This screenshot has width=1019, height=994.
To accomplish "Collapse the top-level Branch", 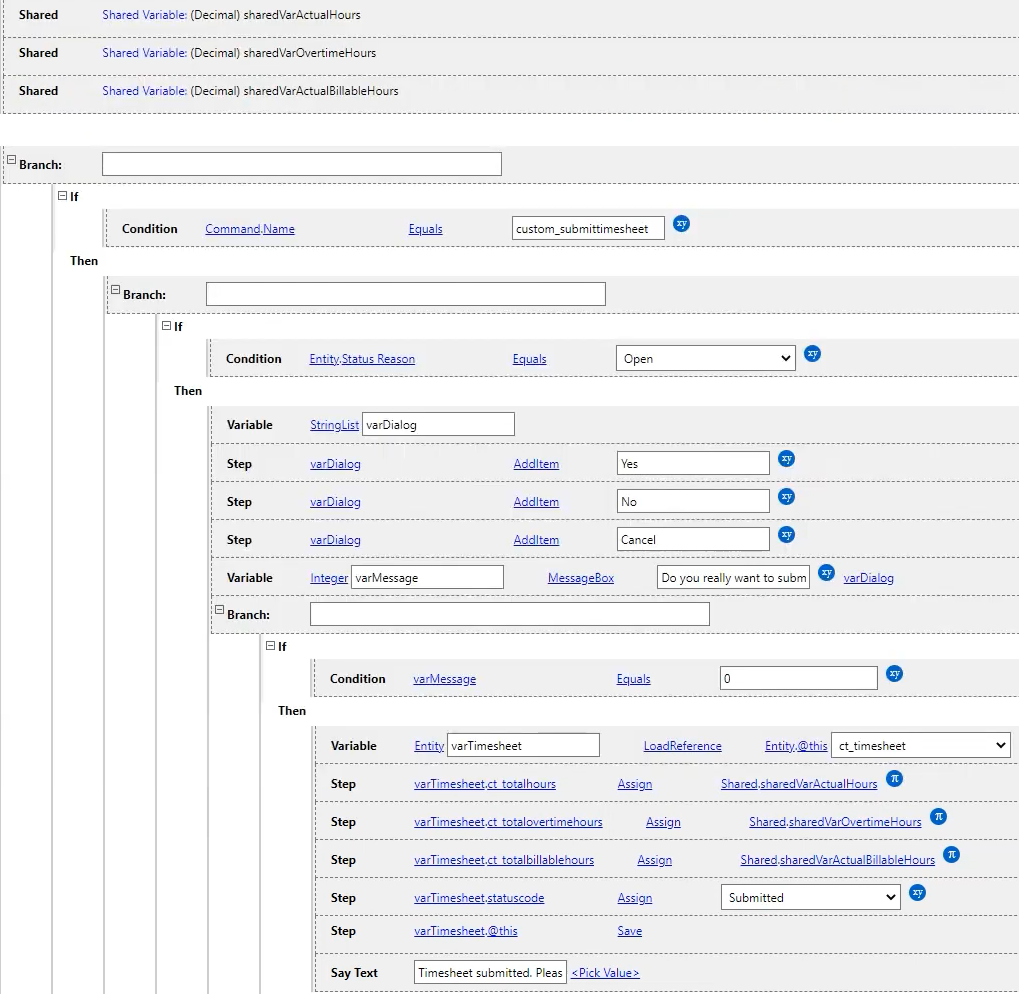I will pyautogui.click(x=11, y=160).
